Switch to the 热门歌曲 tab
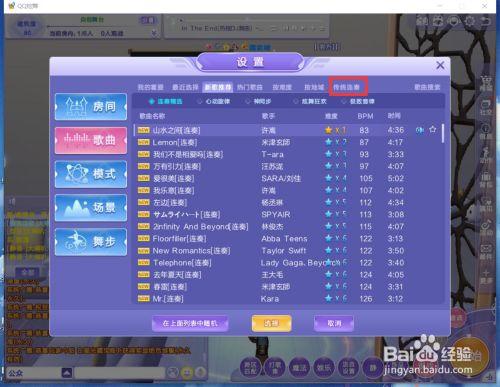 pyautogui.click(x=250, y=87)
